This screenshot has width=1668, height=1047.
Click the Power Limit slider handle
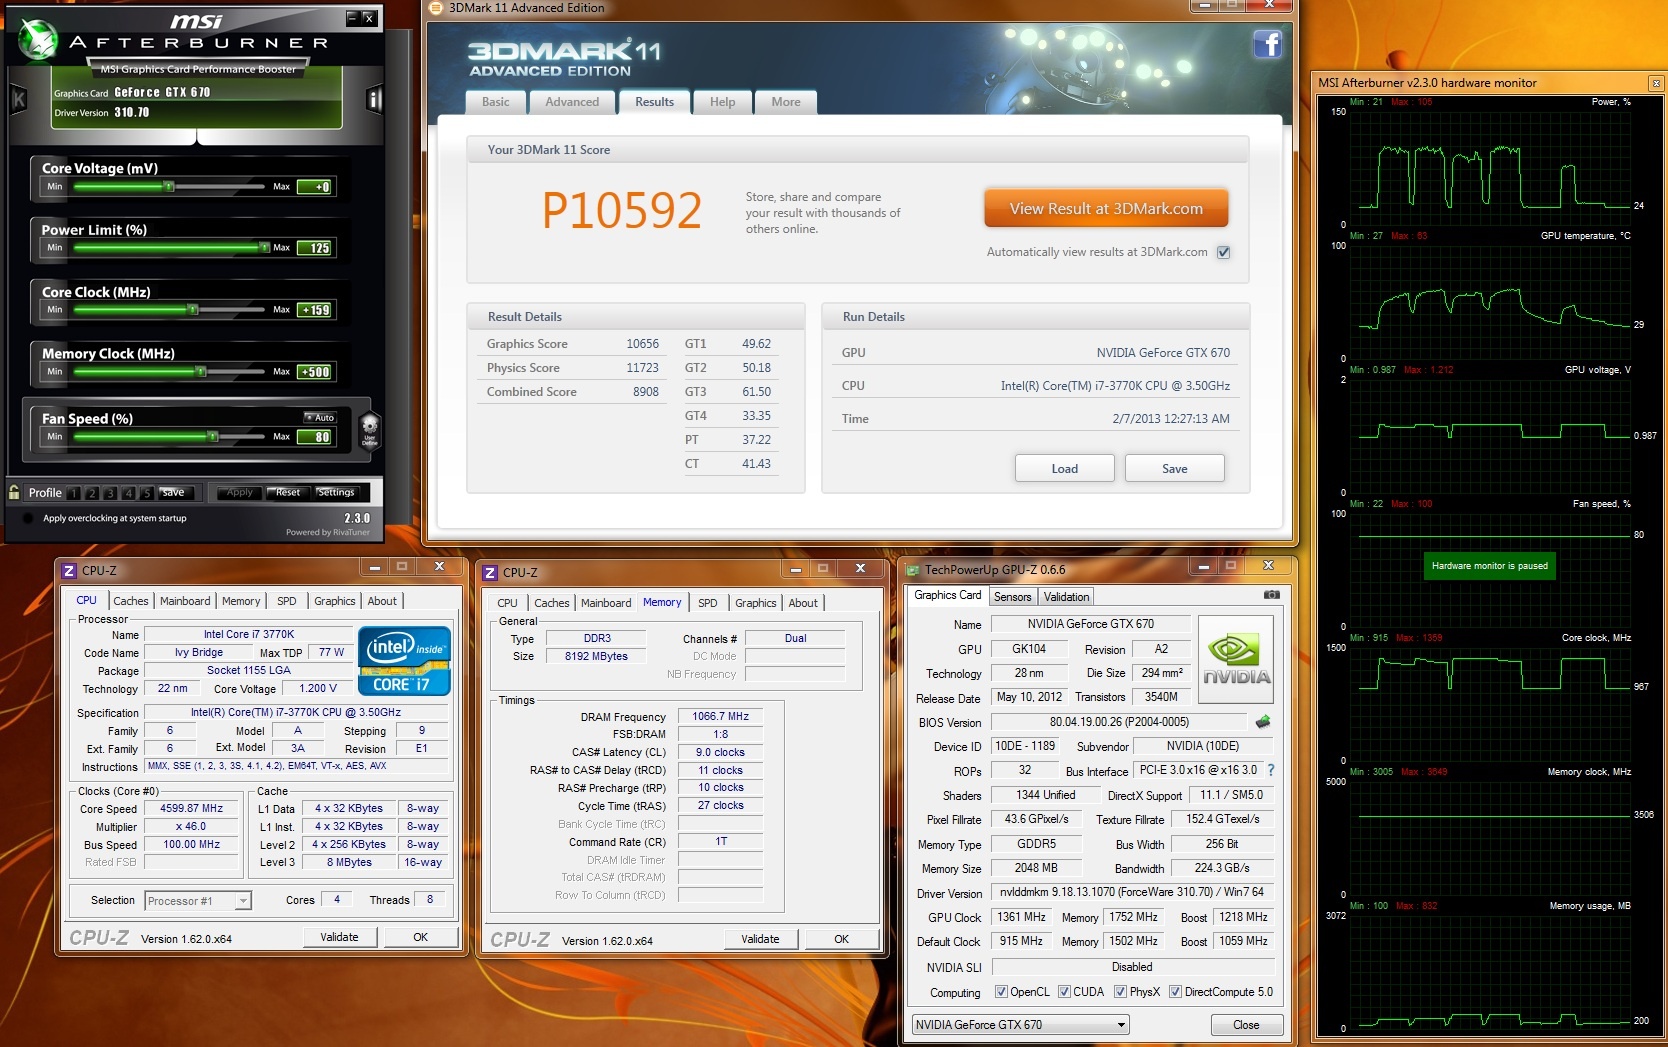[264, 247]
